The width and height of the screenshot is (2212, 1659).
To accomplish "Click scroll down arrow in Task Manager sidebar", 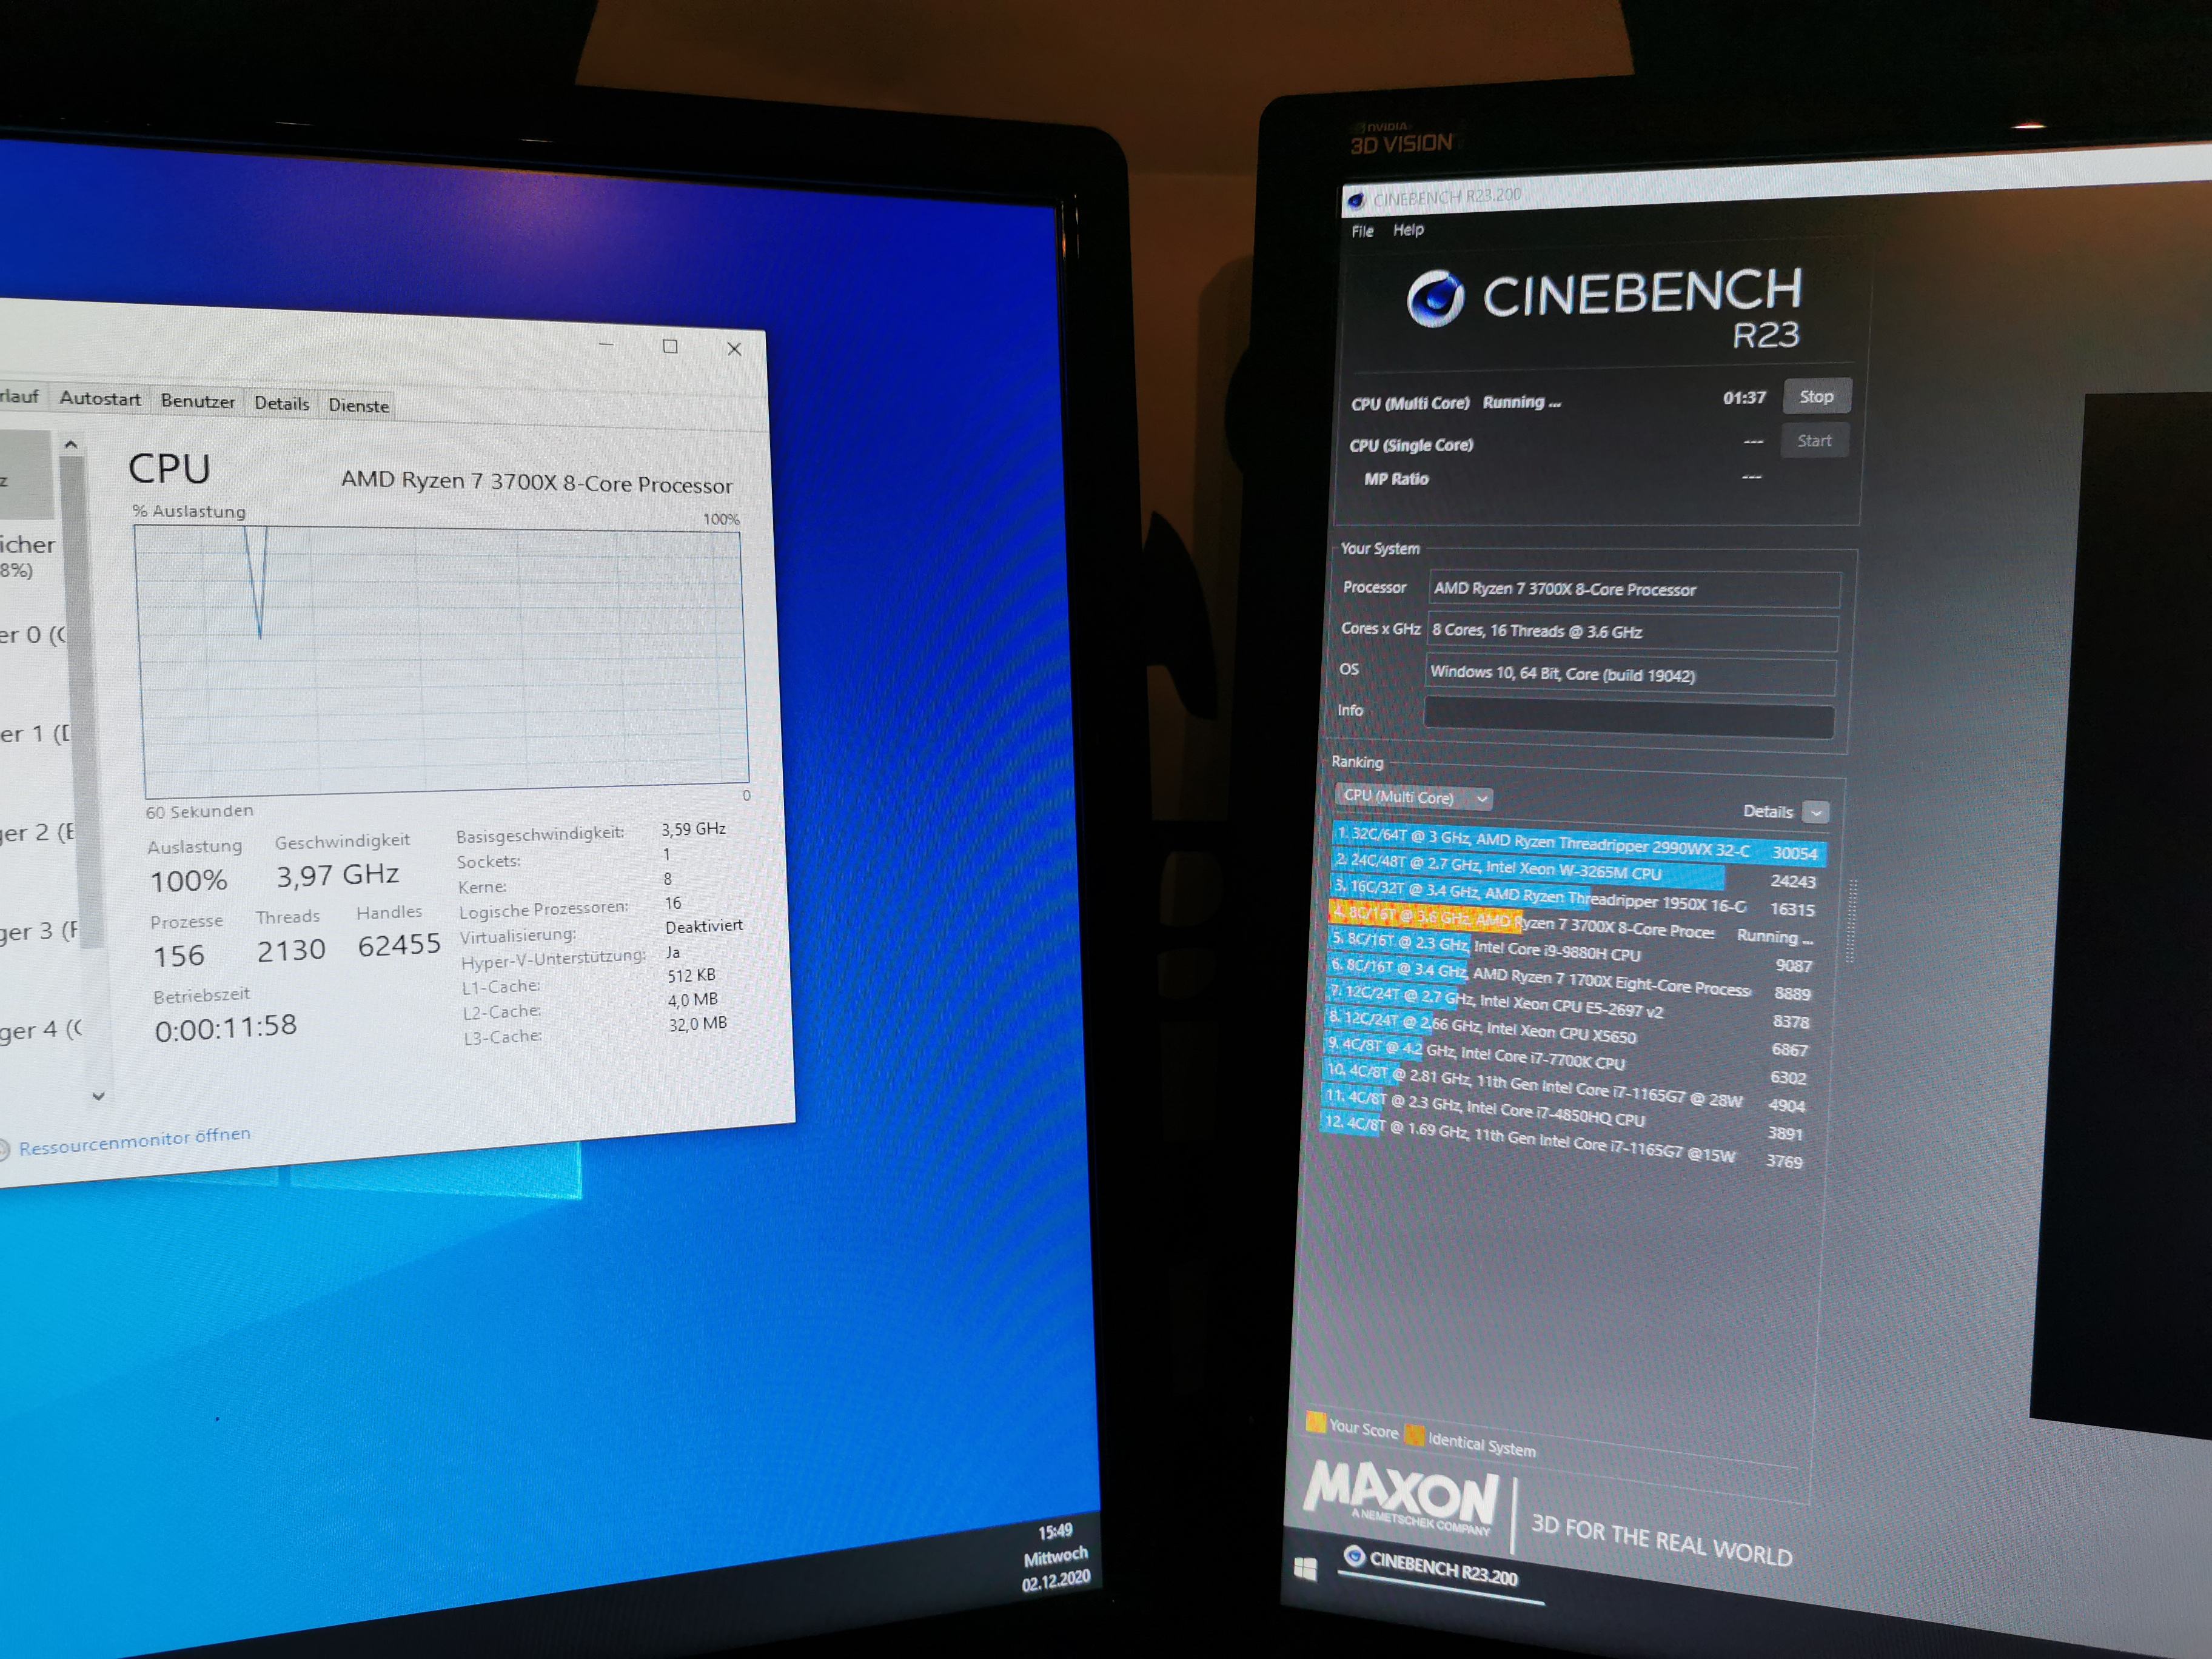I will coord(98,1096).
